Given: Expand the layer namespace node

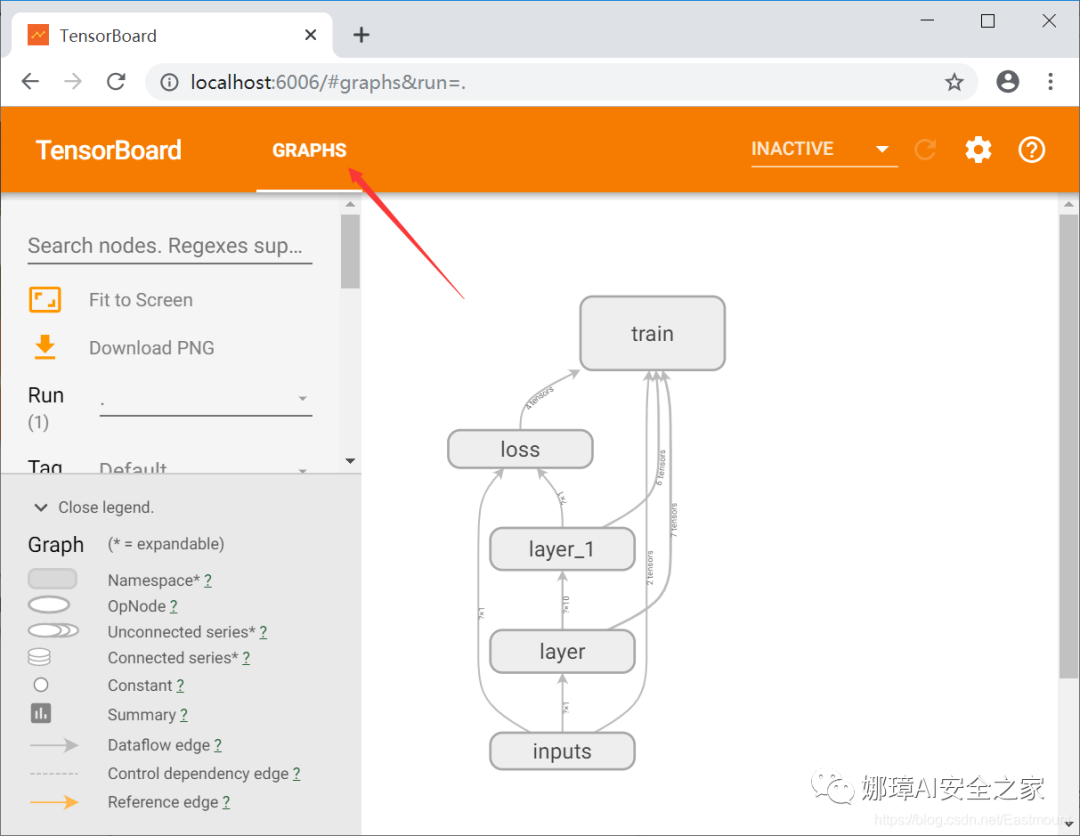Looking at the screenshot, I should click(x=562, y=651).
